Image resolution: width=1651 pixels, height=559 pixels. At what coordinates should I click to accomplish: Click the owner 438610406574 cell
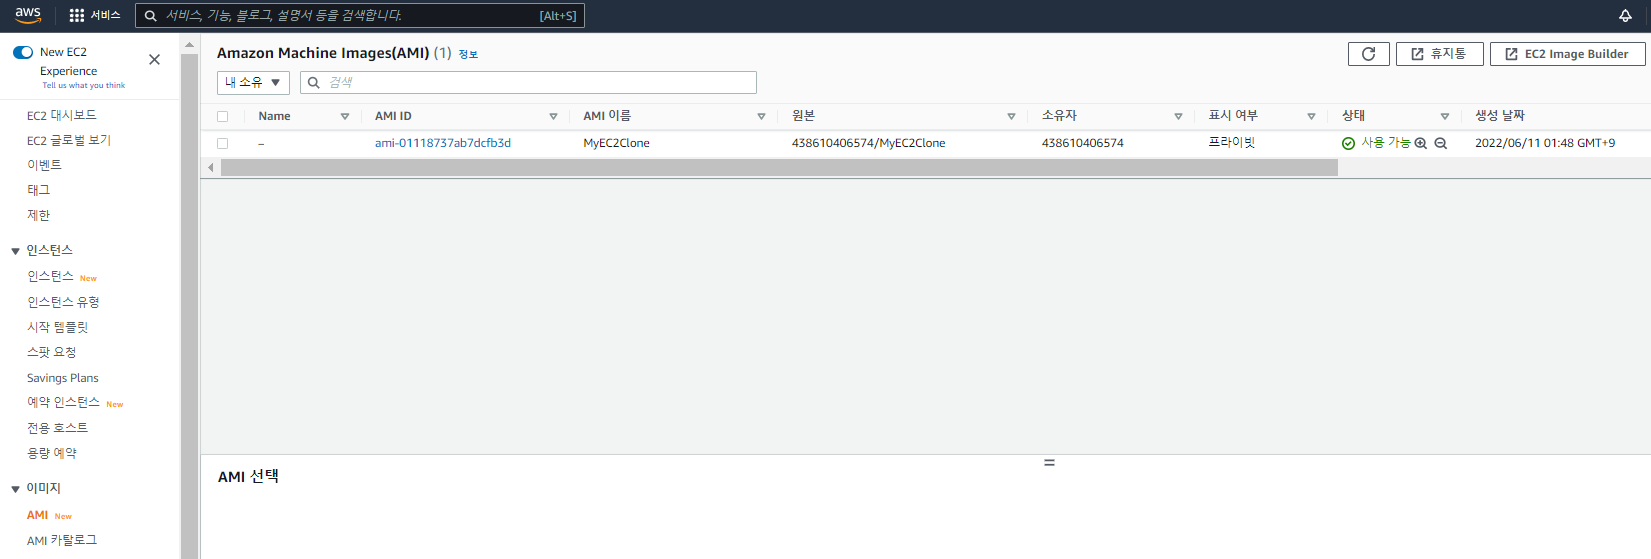coord(1082,143)
